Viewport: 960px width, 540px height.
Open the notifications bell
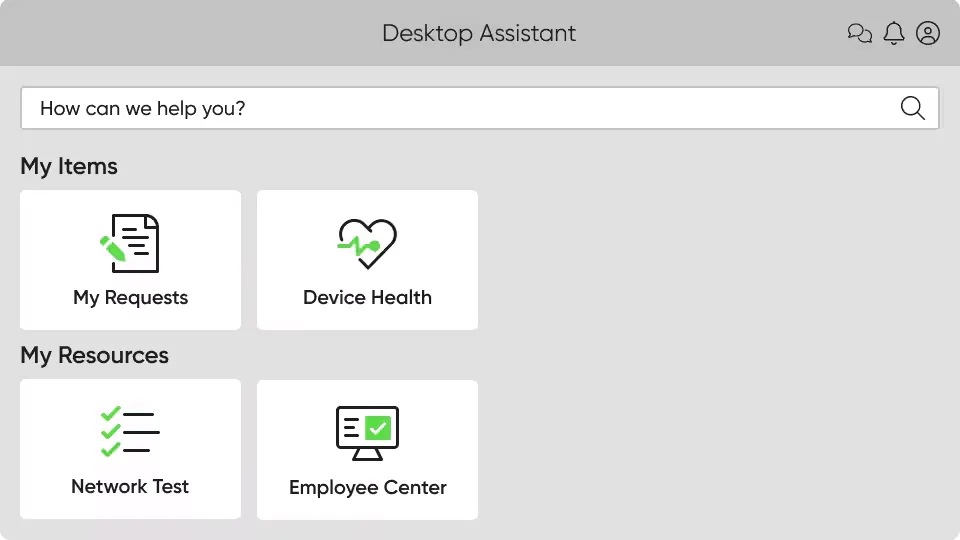[894, 33]
